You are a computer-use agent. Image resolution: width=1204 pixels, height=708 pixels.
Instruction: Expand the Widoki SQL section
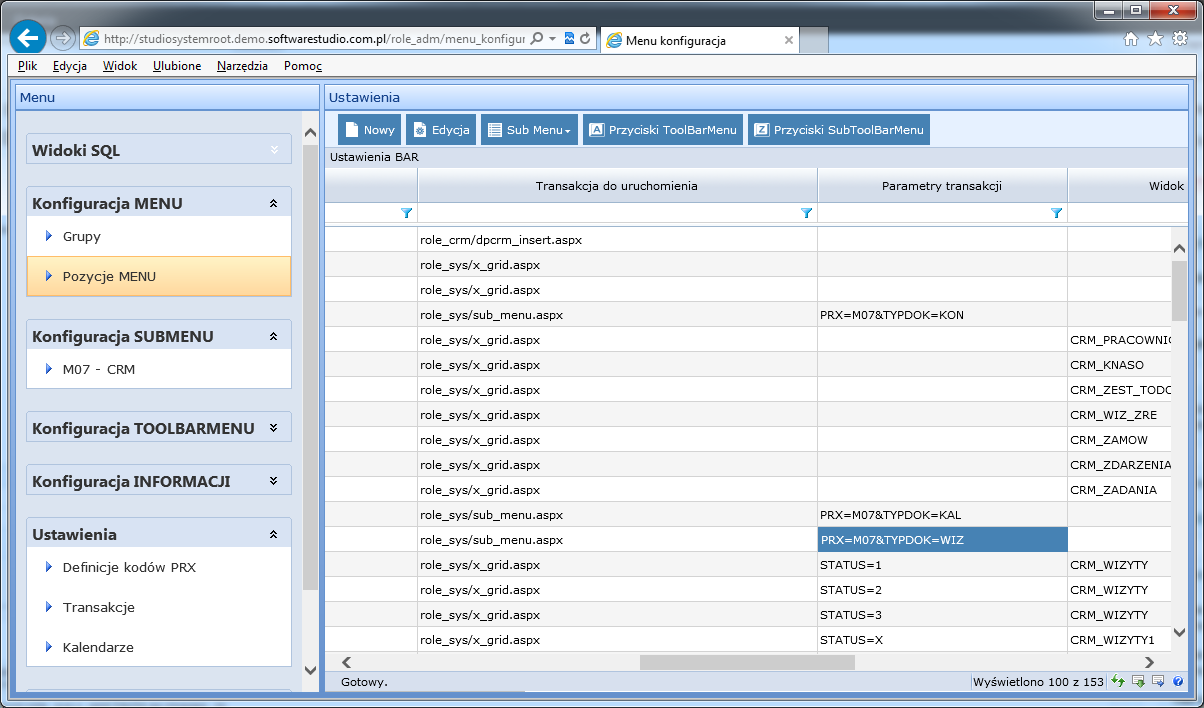[x=273, y=150]
